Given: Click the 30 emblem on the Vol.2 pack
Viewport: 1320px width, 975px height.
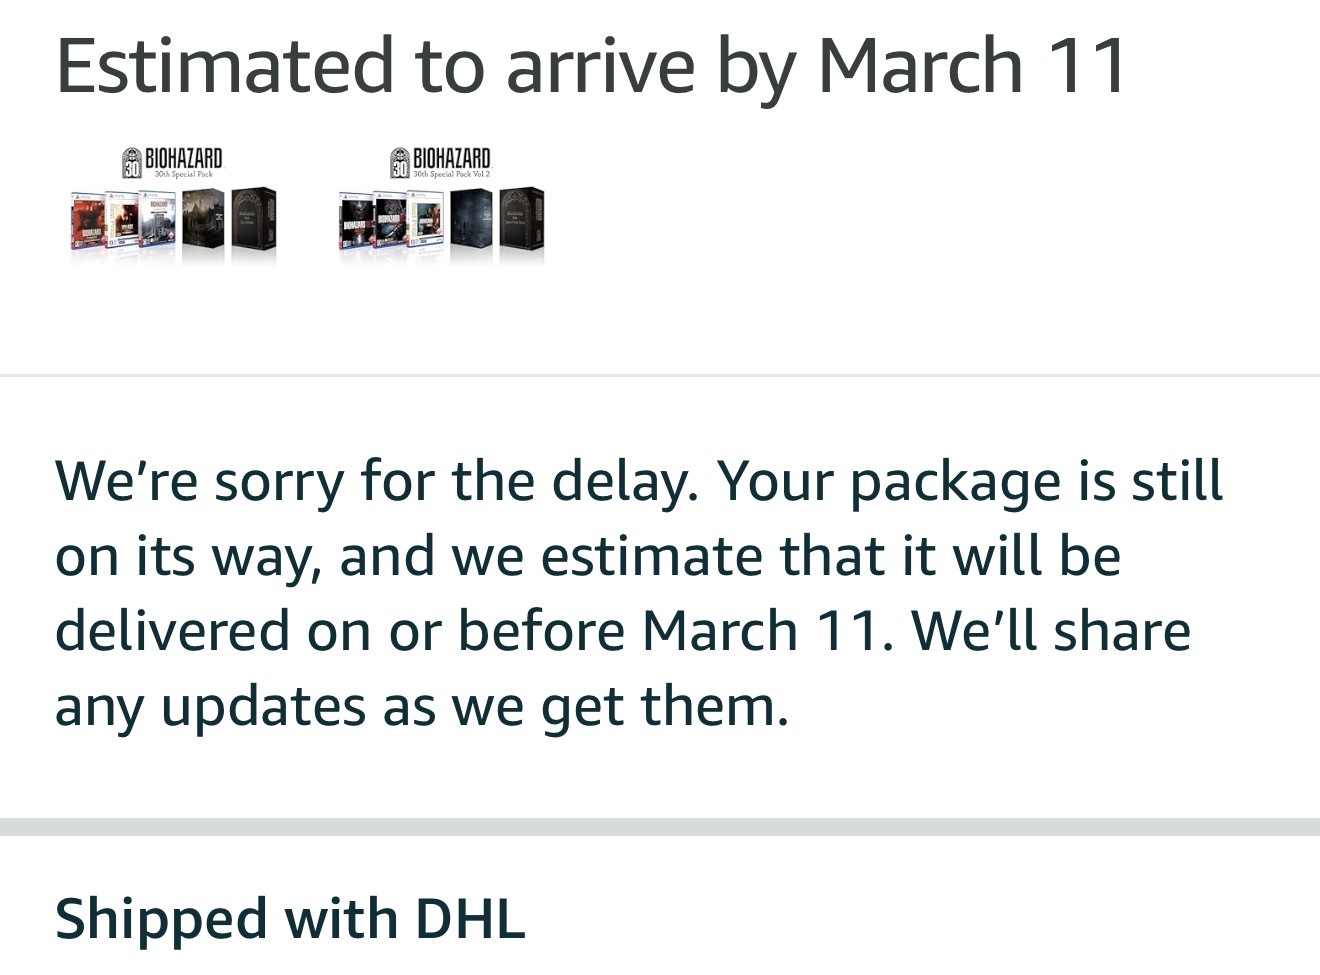Looking at the screenshot, I should pos(400,163).
